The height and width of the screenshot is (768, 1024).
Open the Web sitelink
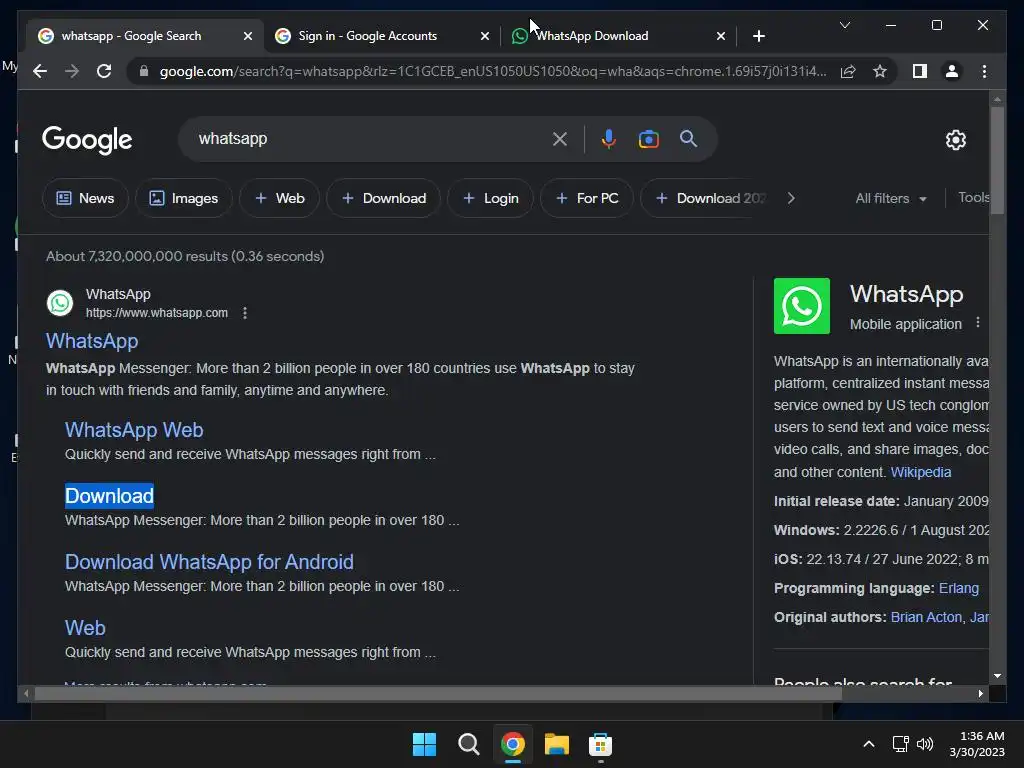click(x=85, y=628)
